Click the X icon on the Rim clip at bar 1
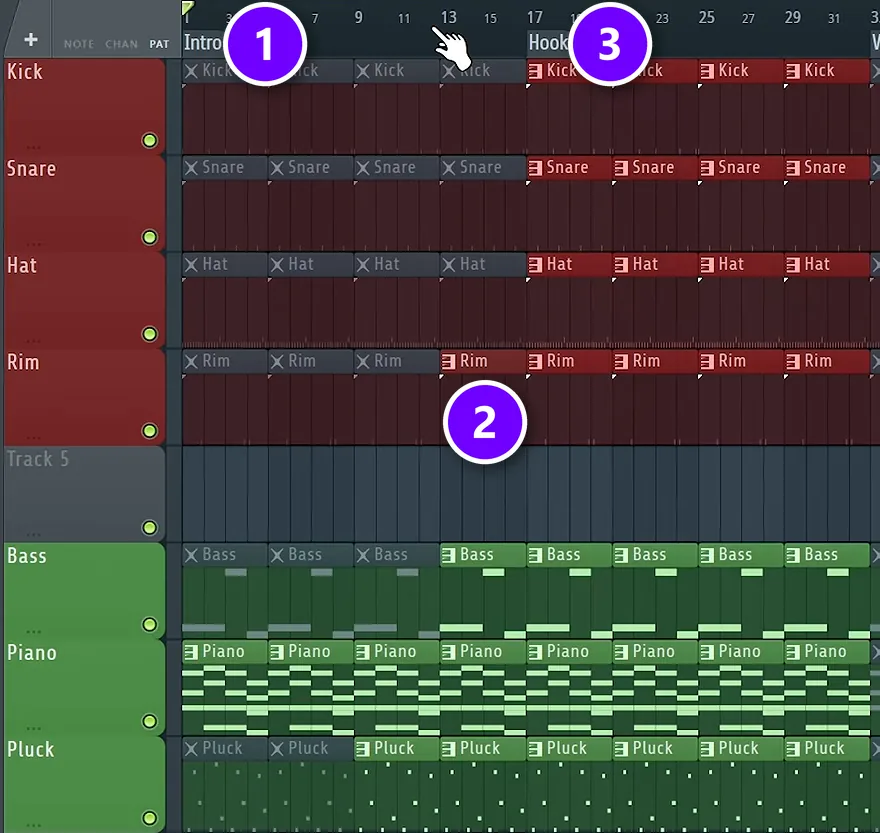 191,361
